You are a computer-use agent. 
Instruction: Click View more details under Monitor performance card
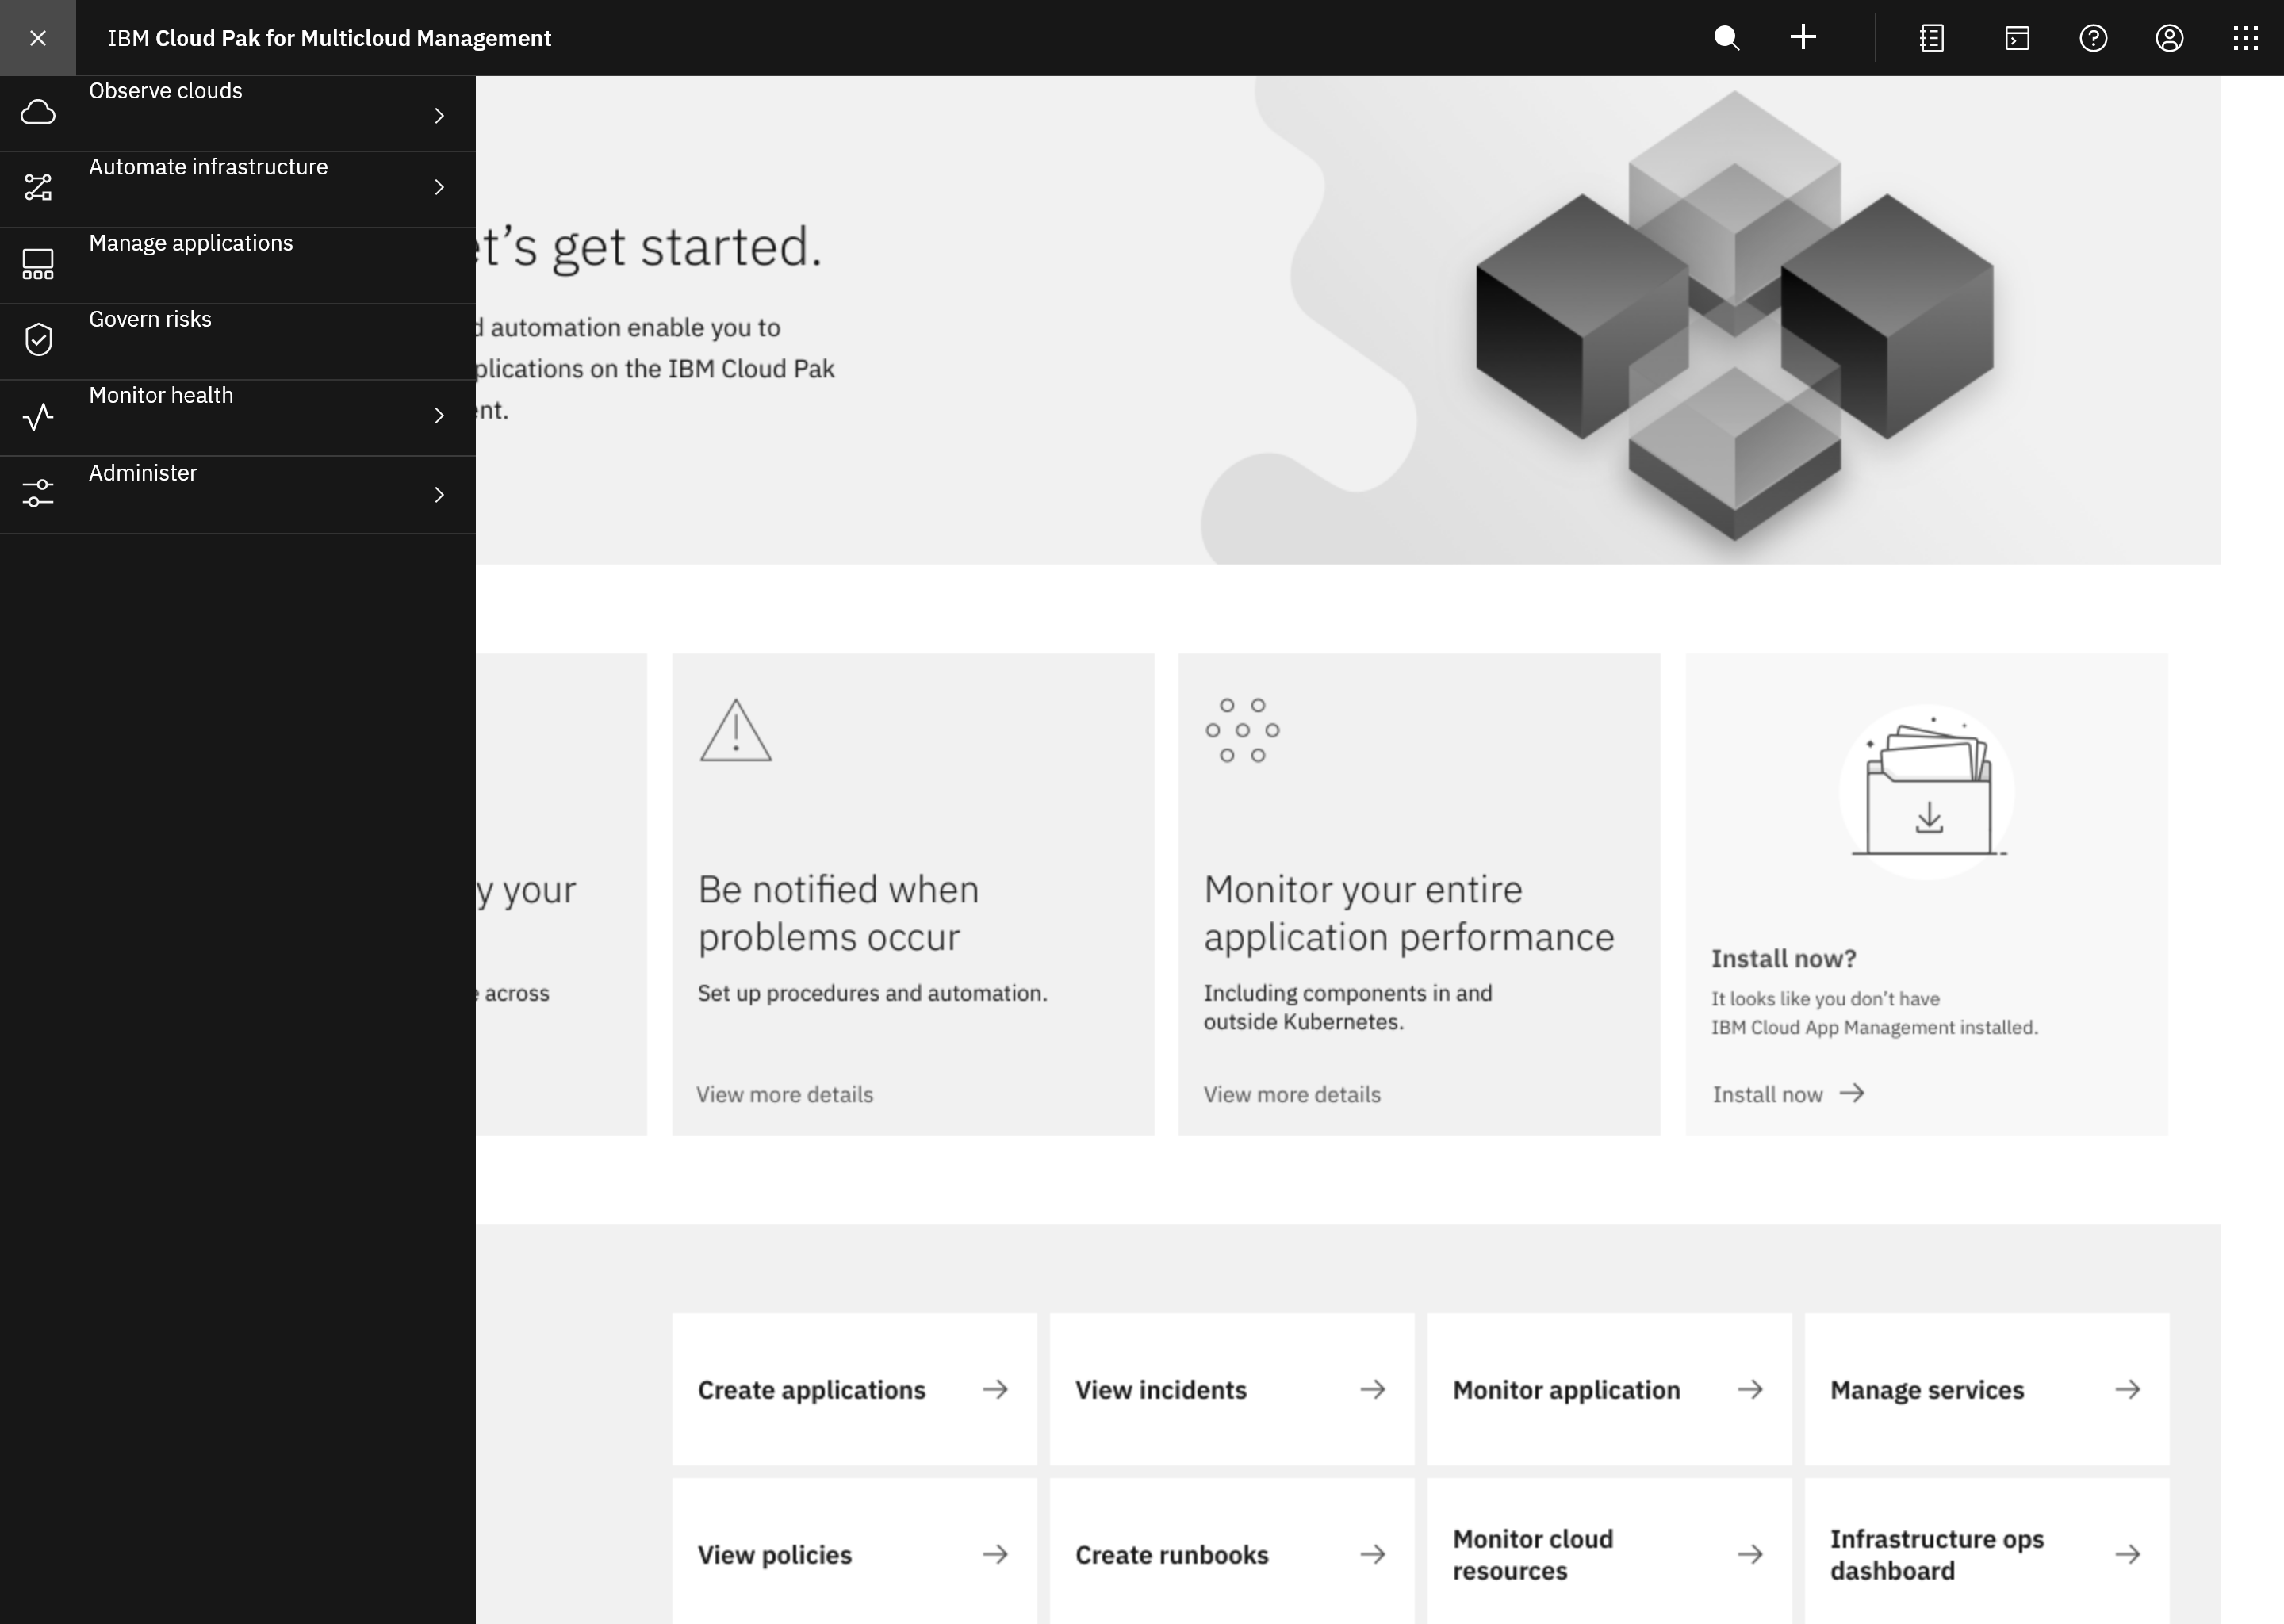1292,1094
